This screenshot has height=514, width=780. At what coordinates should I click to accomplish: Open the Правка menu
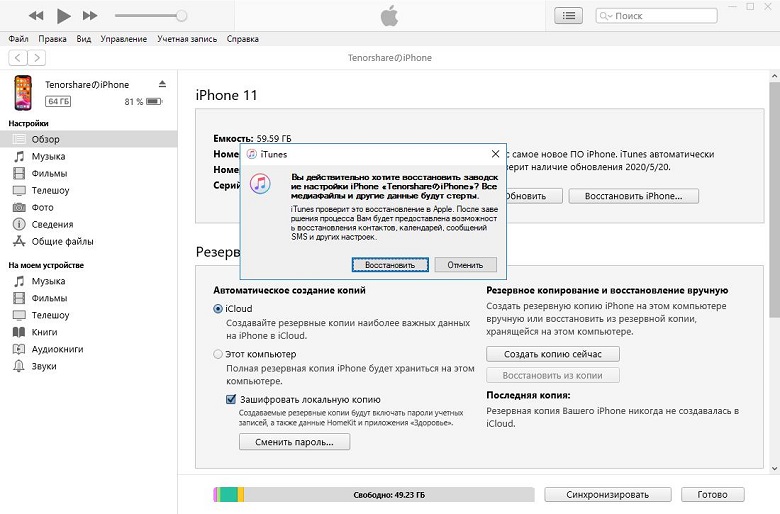[52, 39]
